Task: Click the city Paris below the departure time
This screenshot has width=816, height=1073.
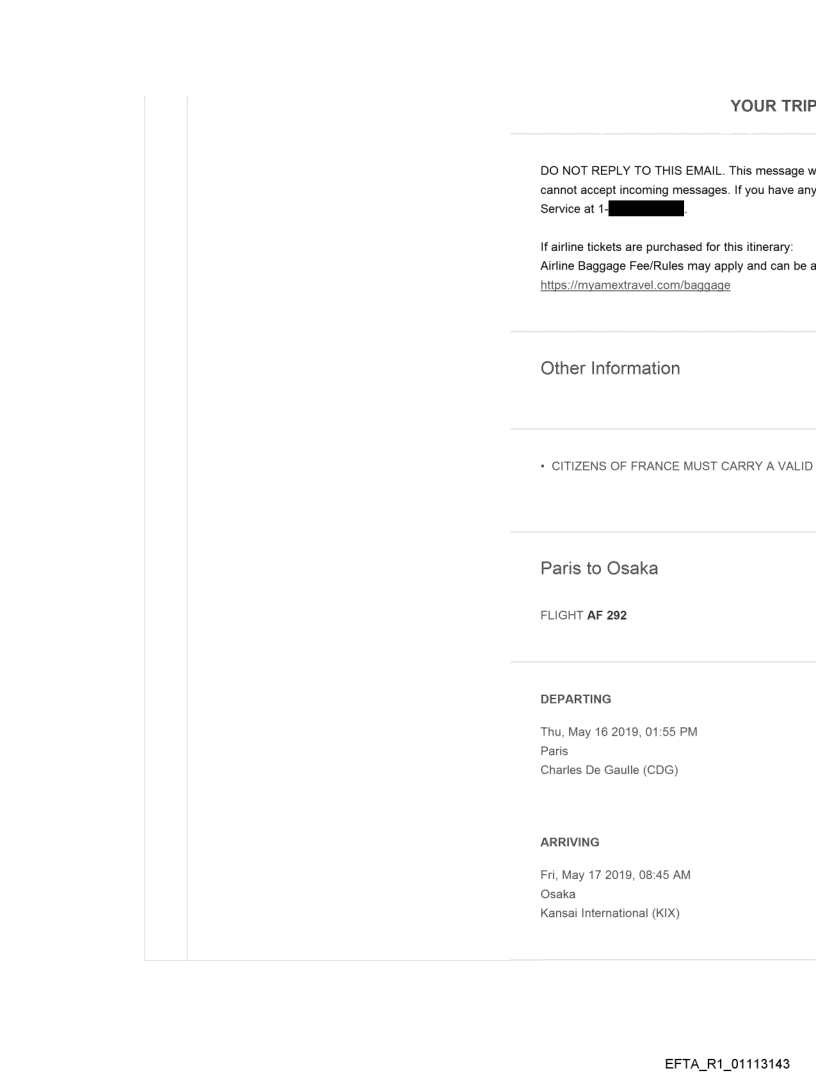Action: pyautogui.click(x=552, y=751)
